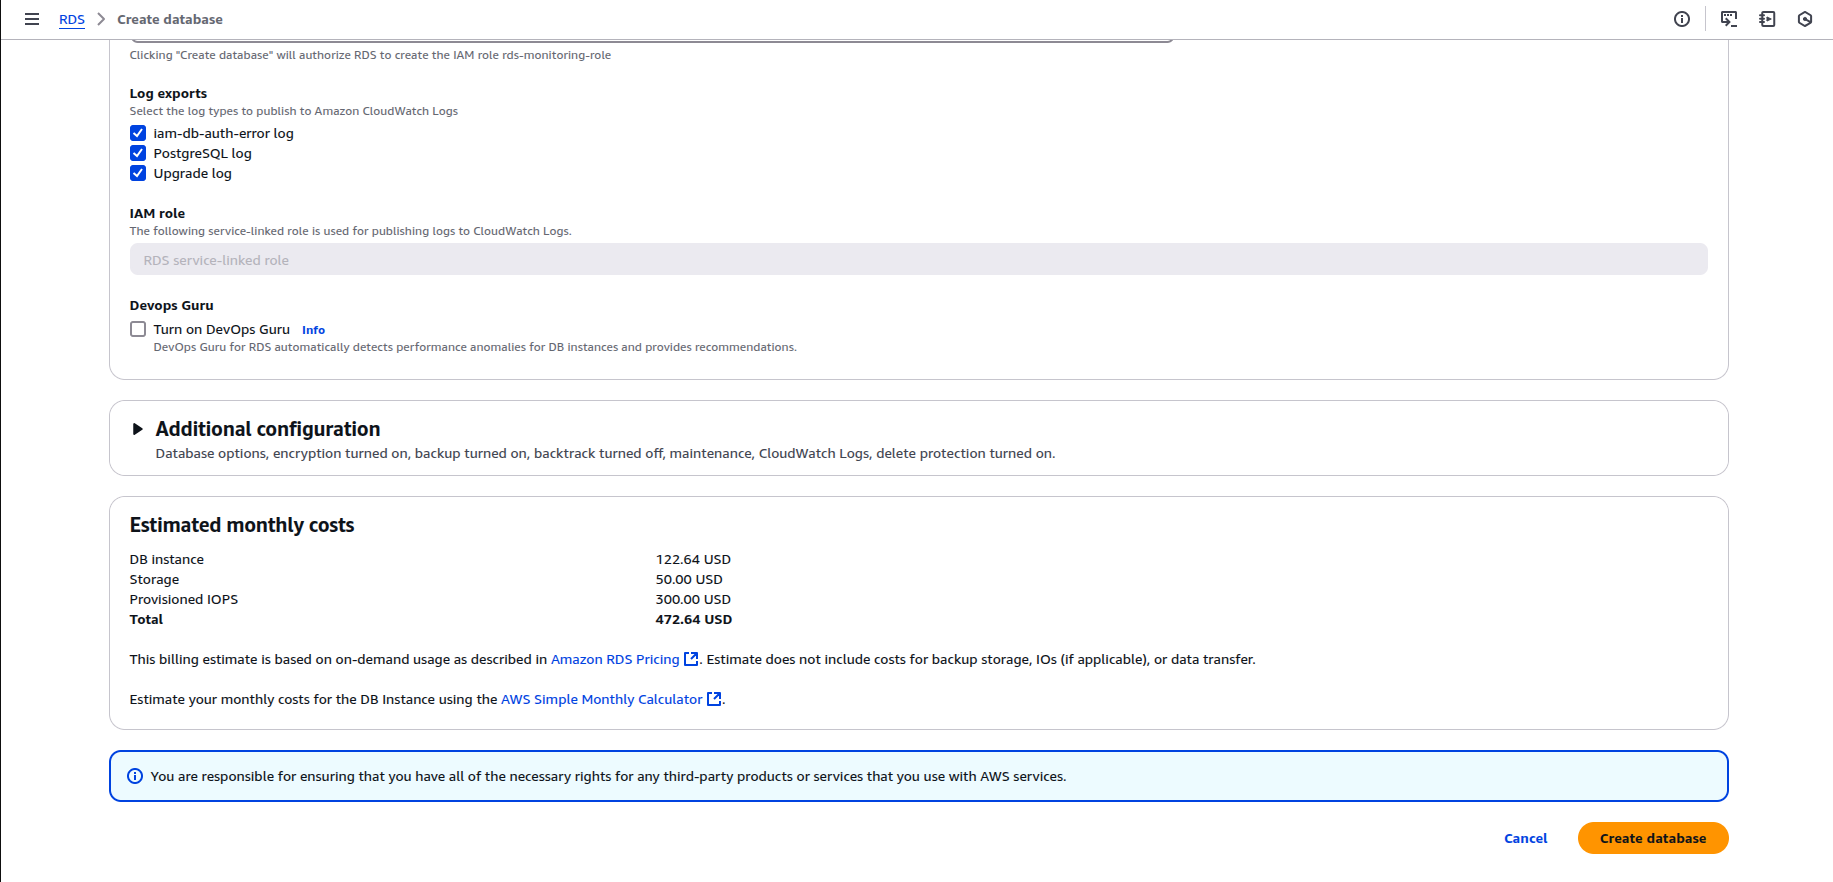Image resolution: width=1833 pixels, height=882 pixels.
Task: Open the notebook tutorials panel icon
Action: [1767, 19]
